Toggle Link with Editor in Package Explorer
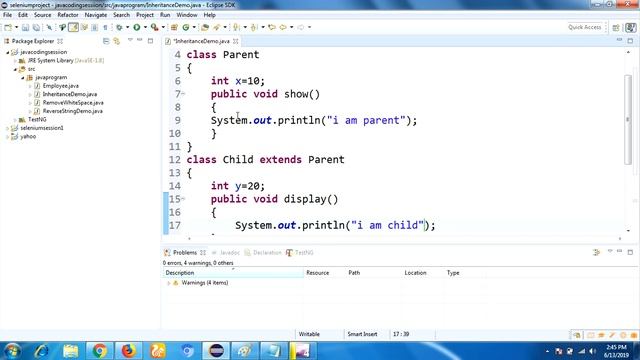The width and height of the screenshot is (640, 360). (117, 41)
